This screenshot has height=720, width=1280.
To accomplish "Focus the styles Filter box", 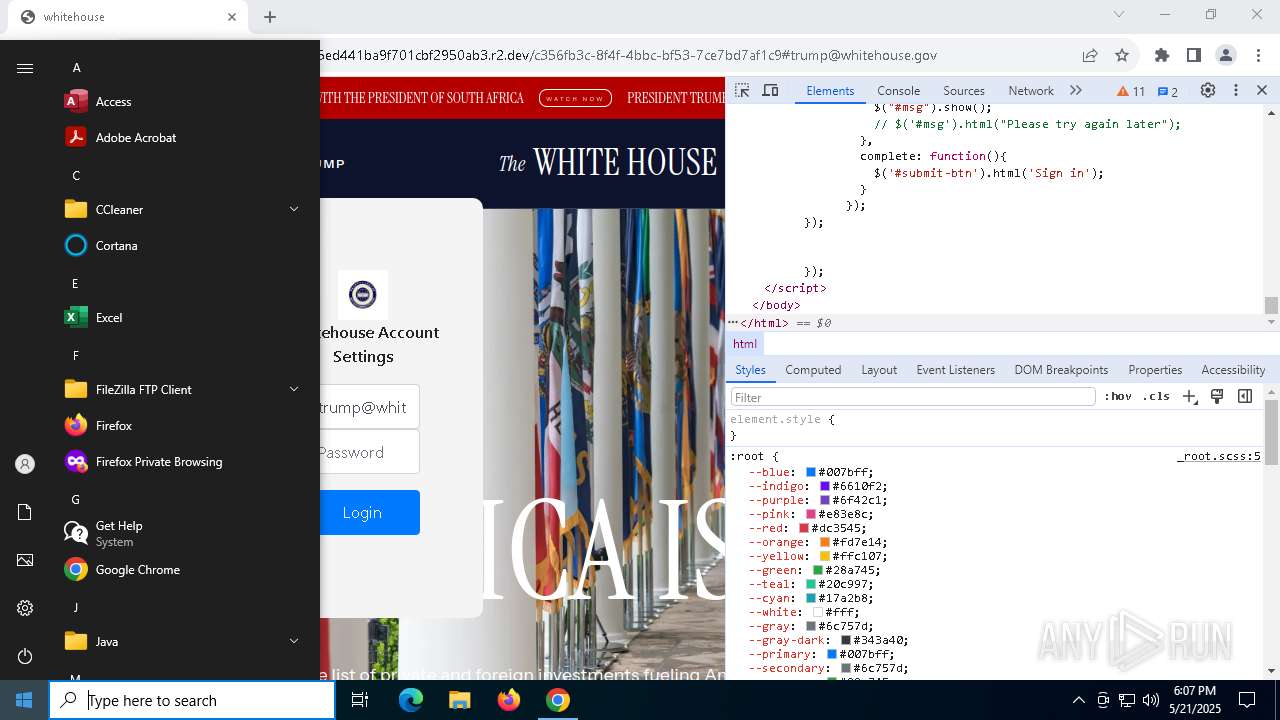I will [913, 397].
